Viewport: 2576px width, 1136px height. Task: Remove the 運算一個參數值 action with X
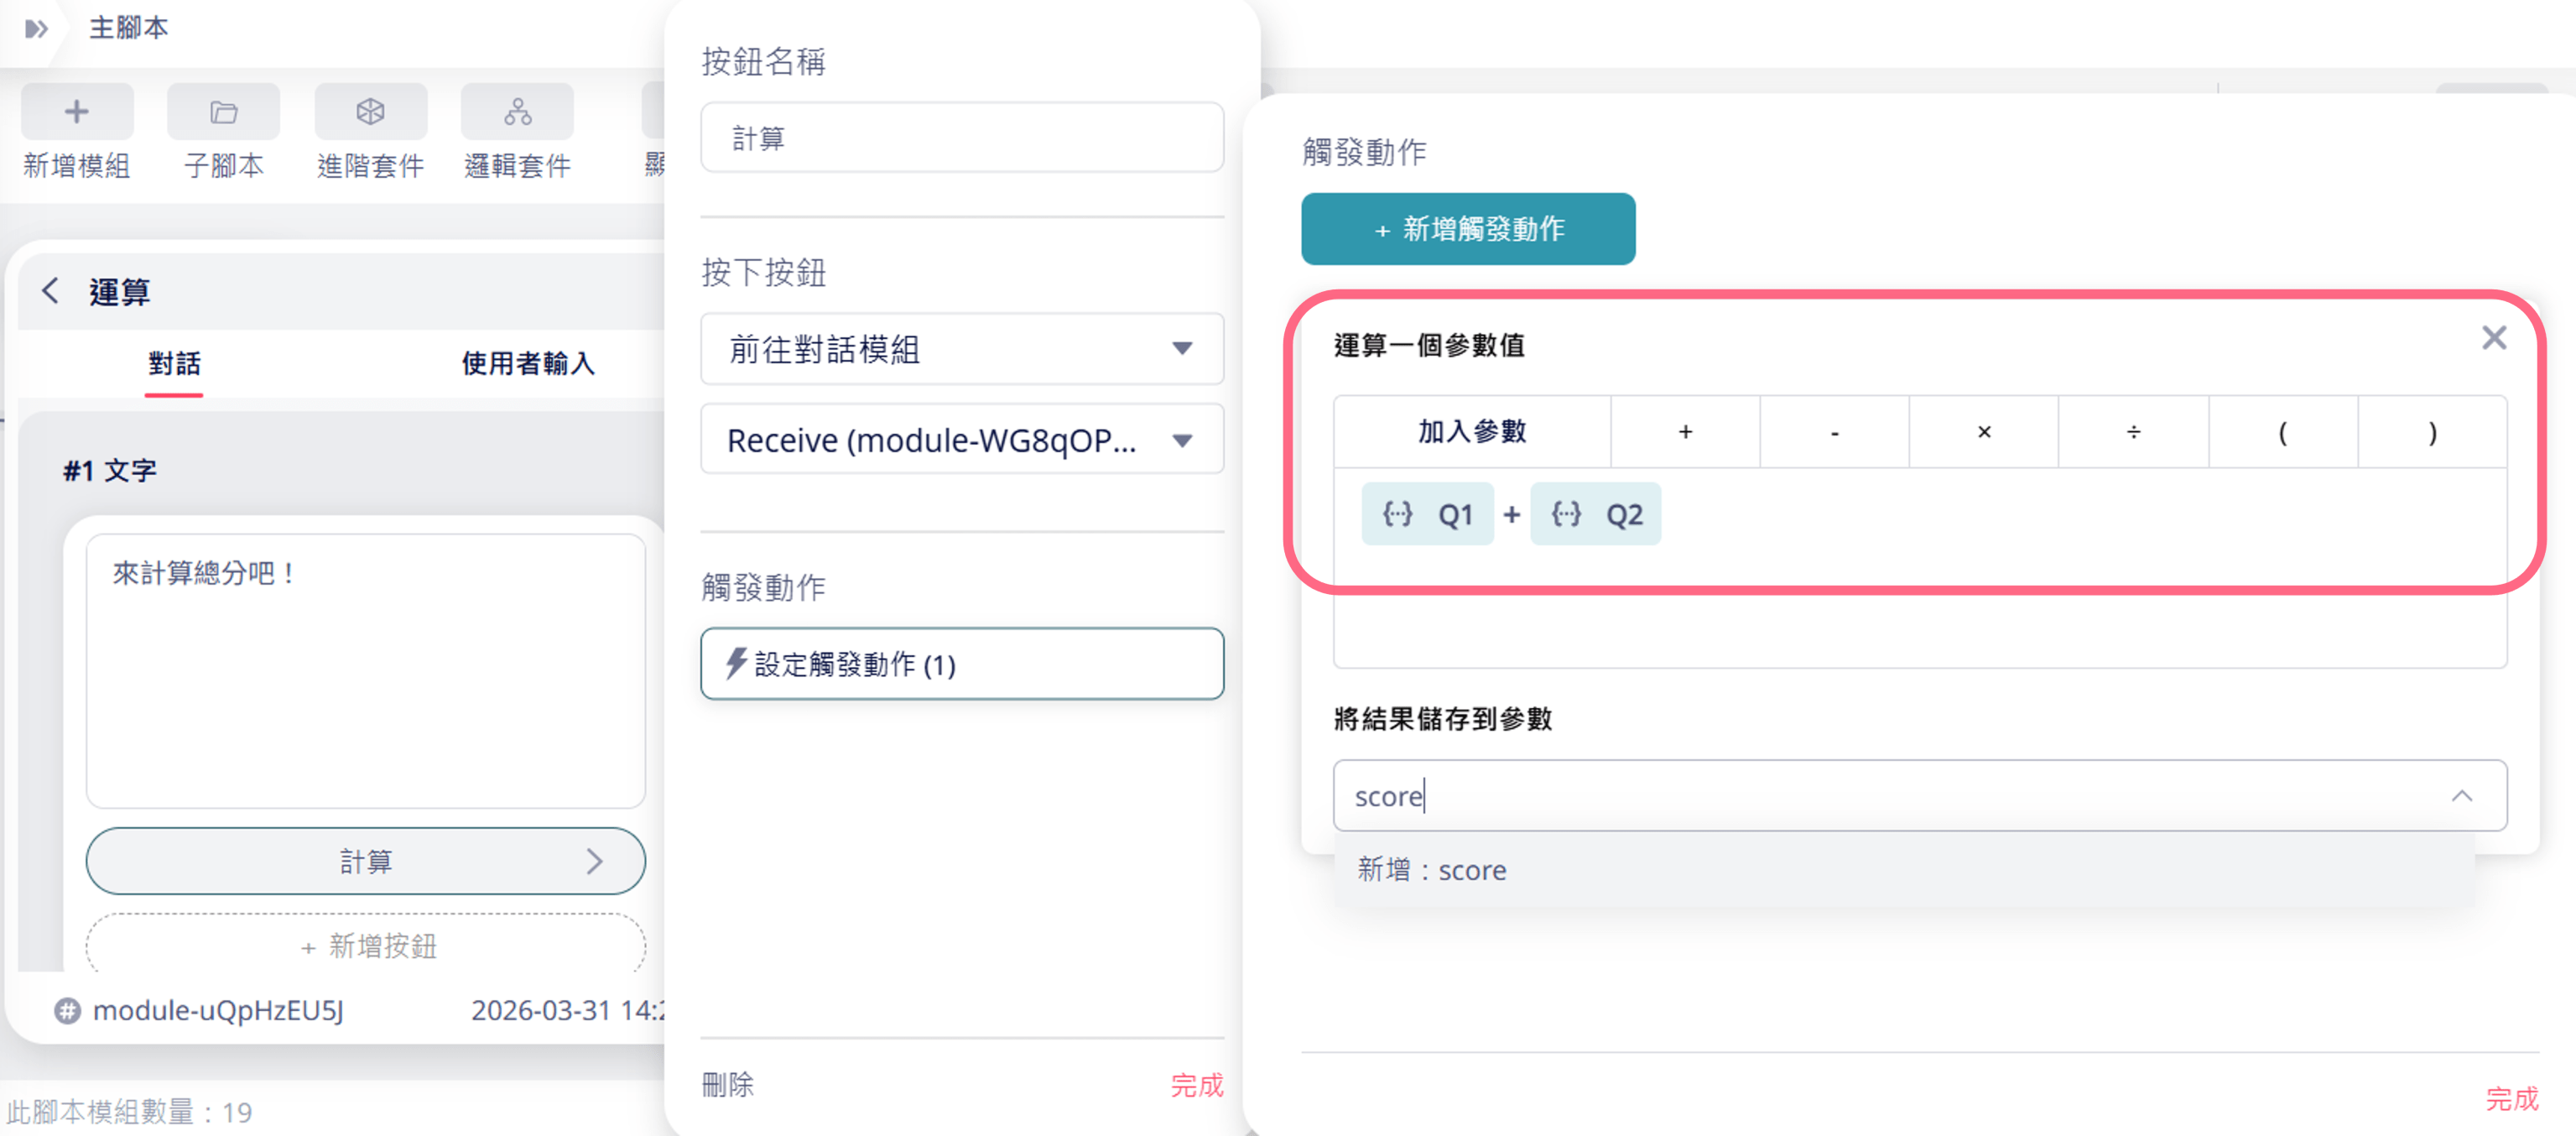pyautogui.click(x=2493, y=338)
